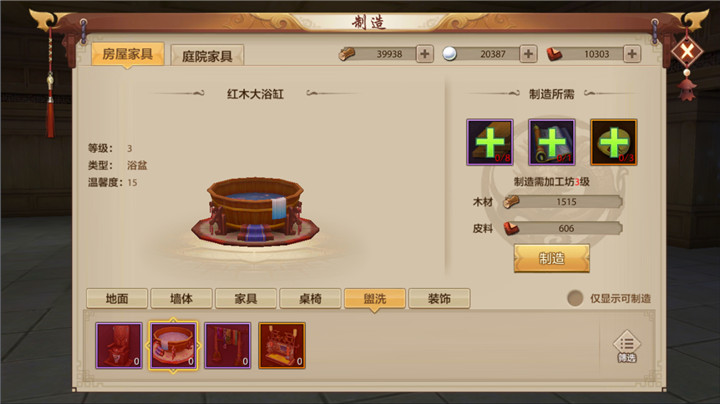Choose the first washstand furniture thumbnail

pos(119,346)
